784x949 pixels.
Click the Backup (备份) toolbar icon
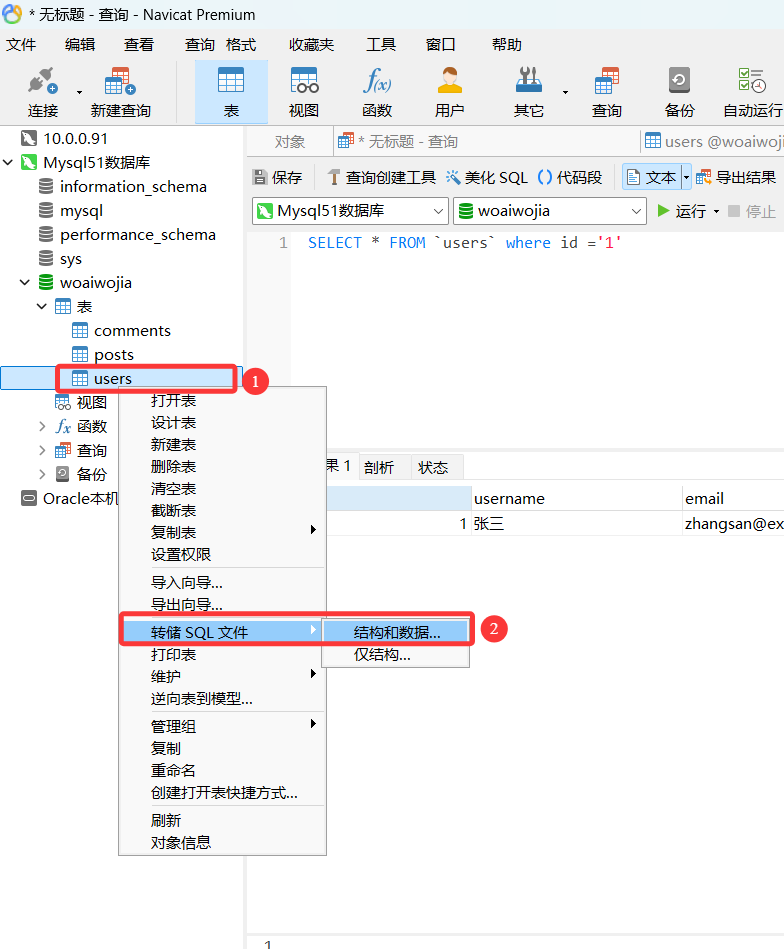pos(679,92)
